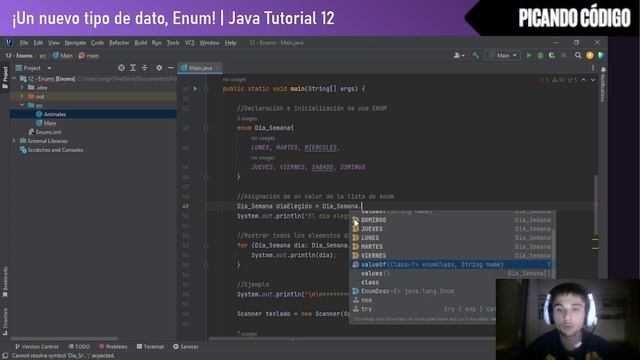Click run gutter icon beside main method

tap(195, 89)
